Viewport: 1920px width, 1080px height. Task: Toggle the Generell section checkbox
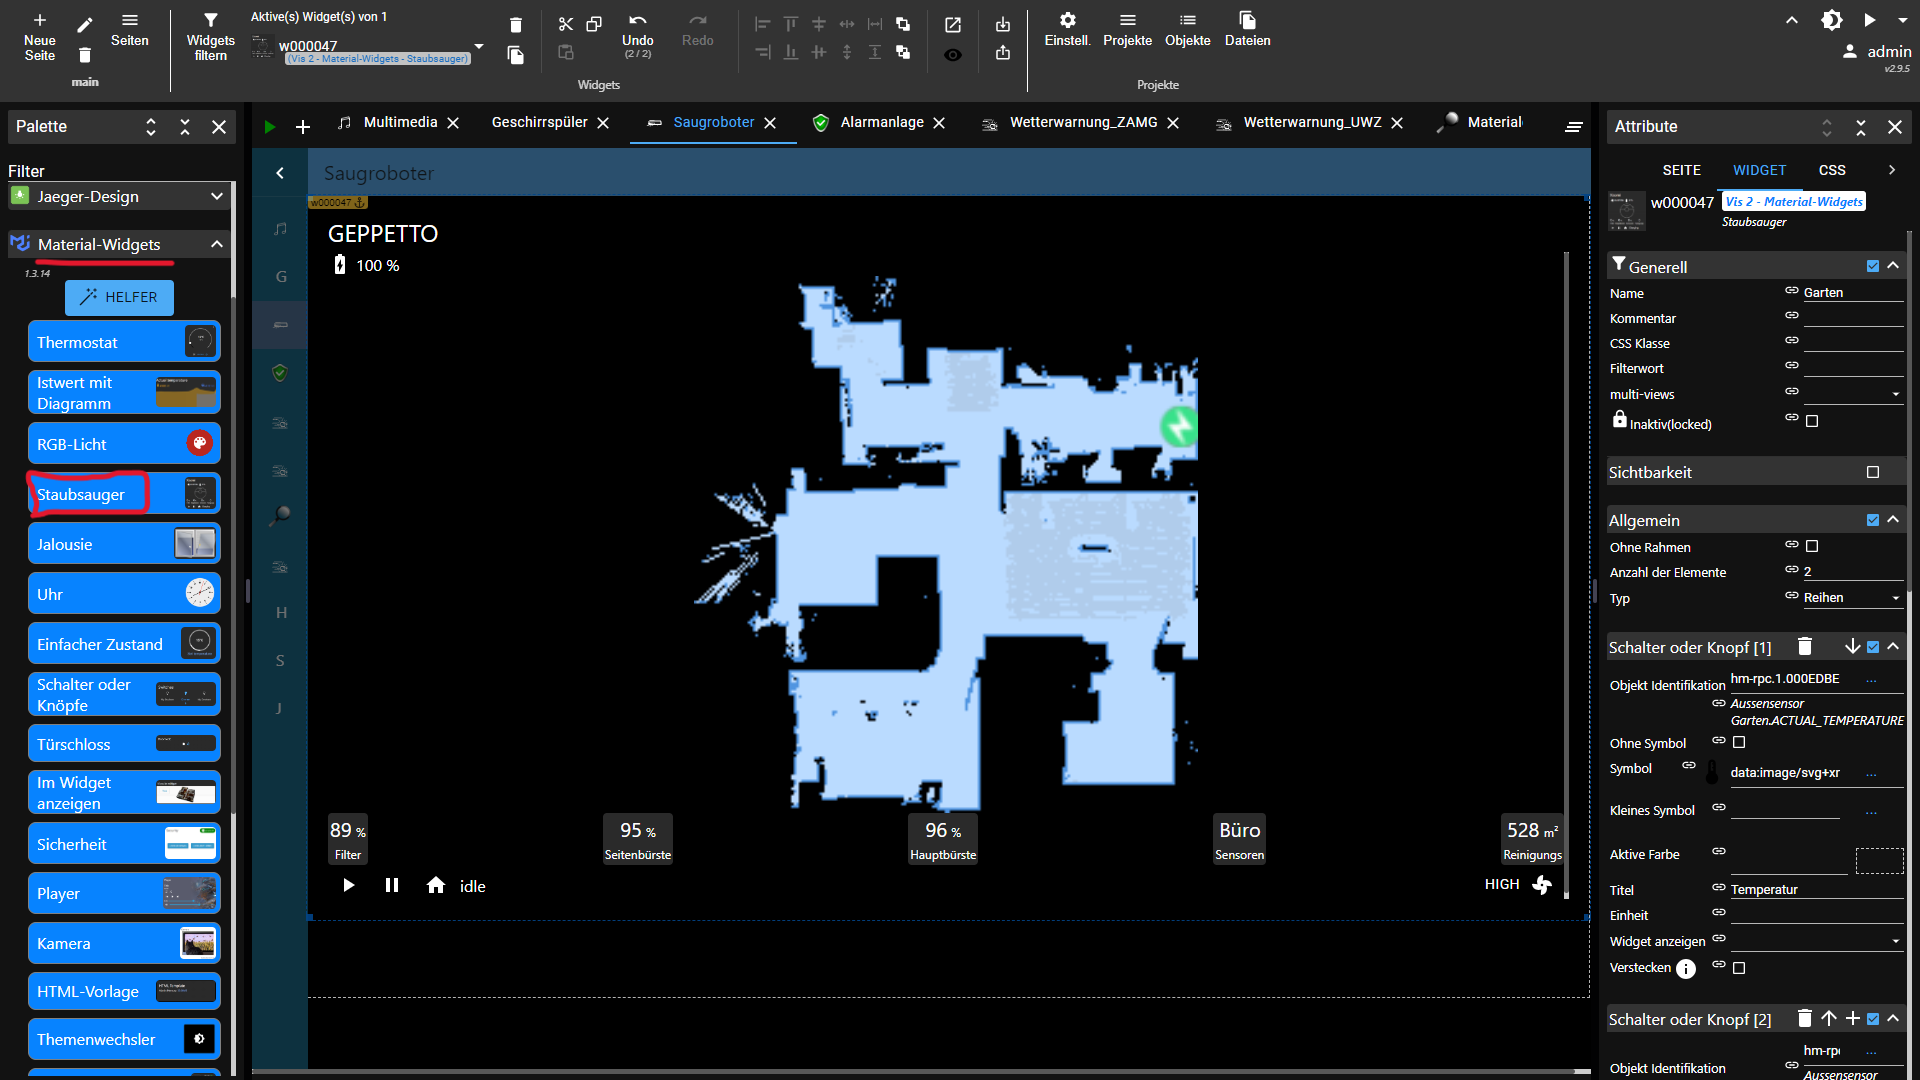click(x=1873, y=266)
